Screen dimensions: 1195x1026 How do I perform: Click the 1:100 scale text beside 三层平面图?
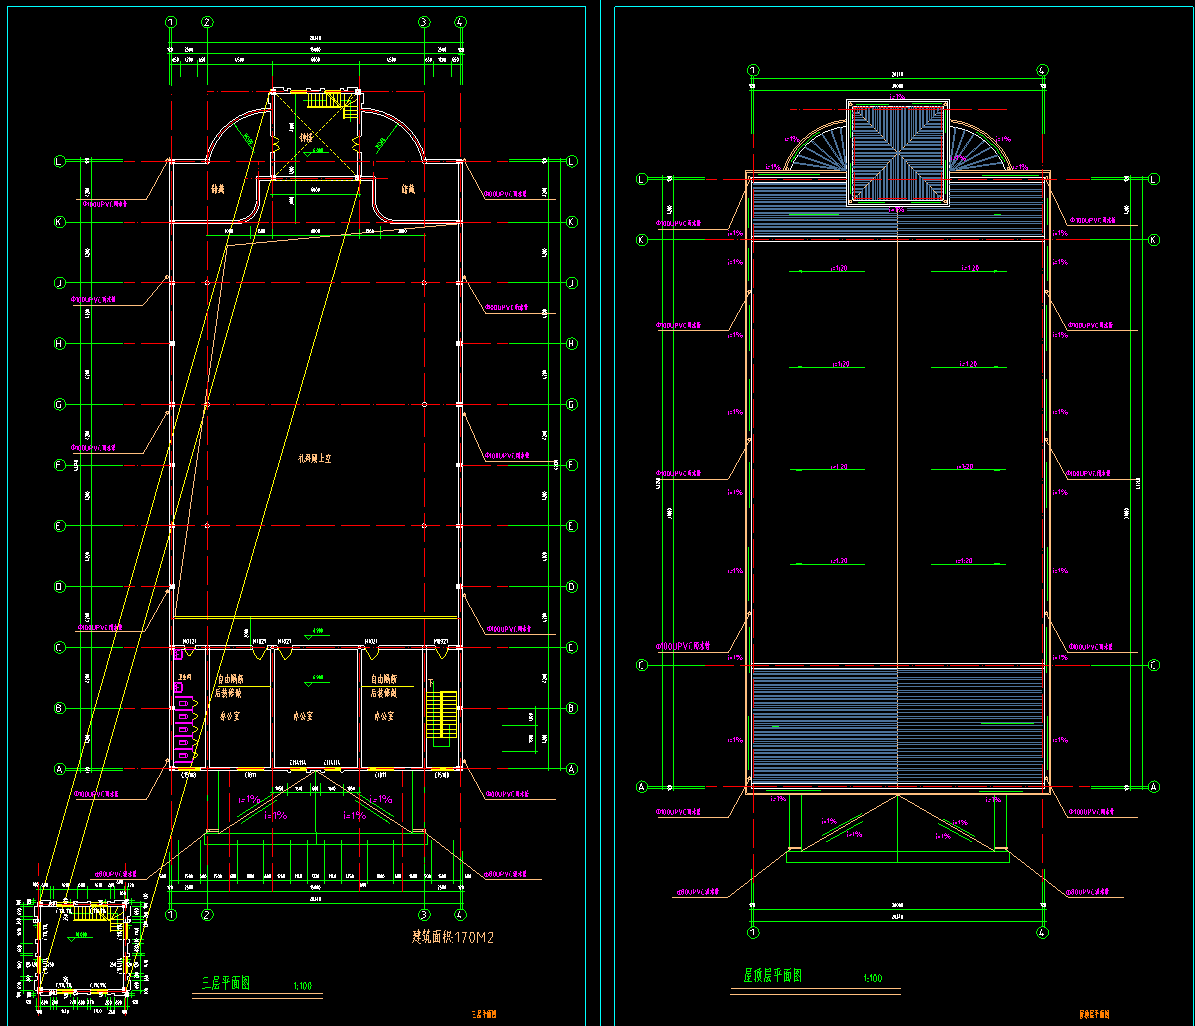click(x=303, y=986)
